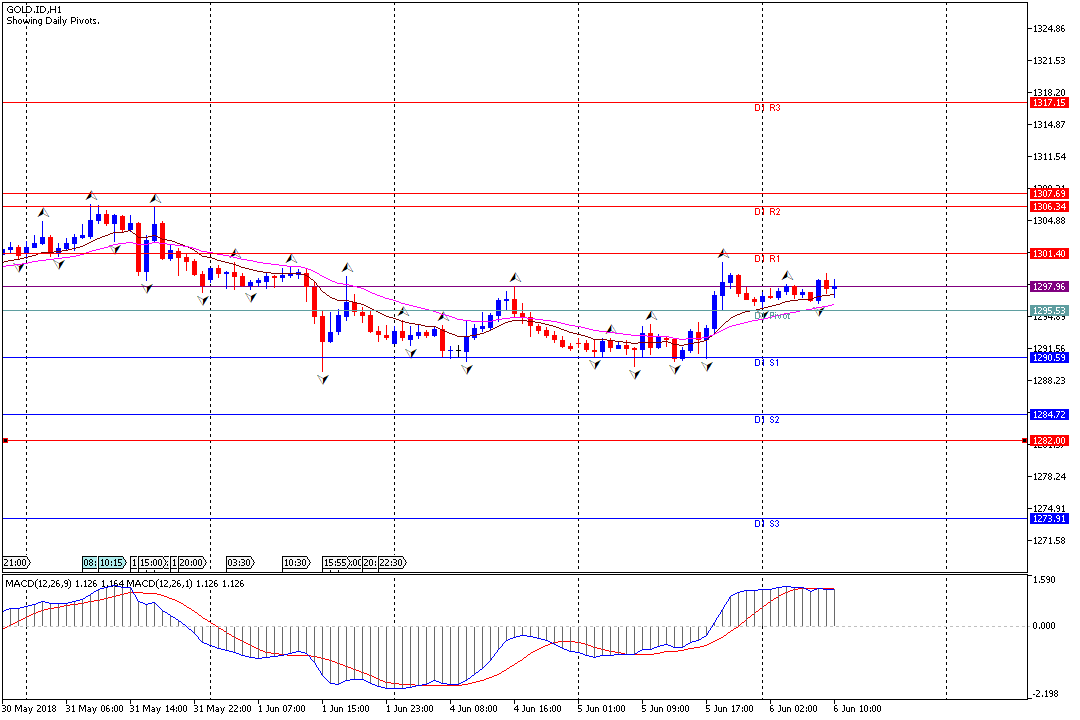Screen dimensions: 1080x720
Task: Click the GOLD.ID,H1 chart title
Action: tap(34, 10)
